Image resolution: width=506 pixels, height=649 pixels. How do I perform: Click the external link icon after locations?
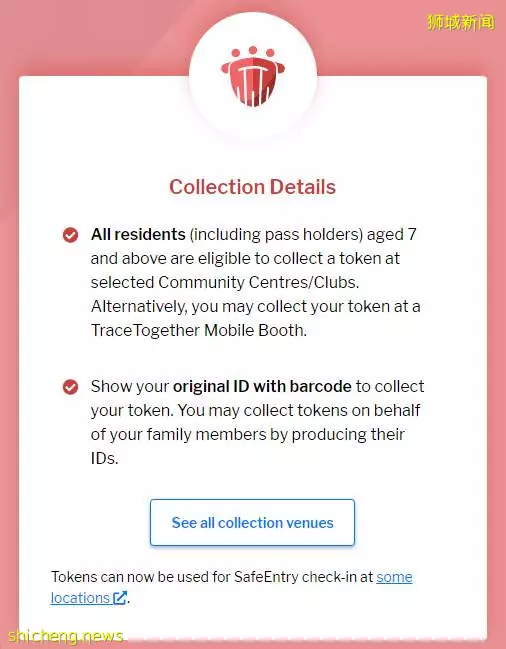[120, 598]
